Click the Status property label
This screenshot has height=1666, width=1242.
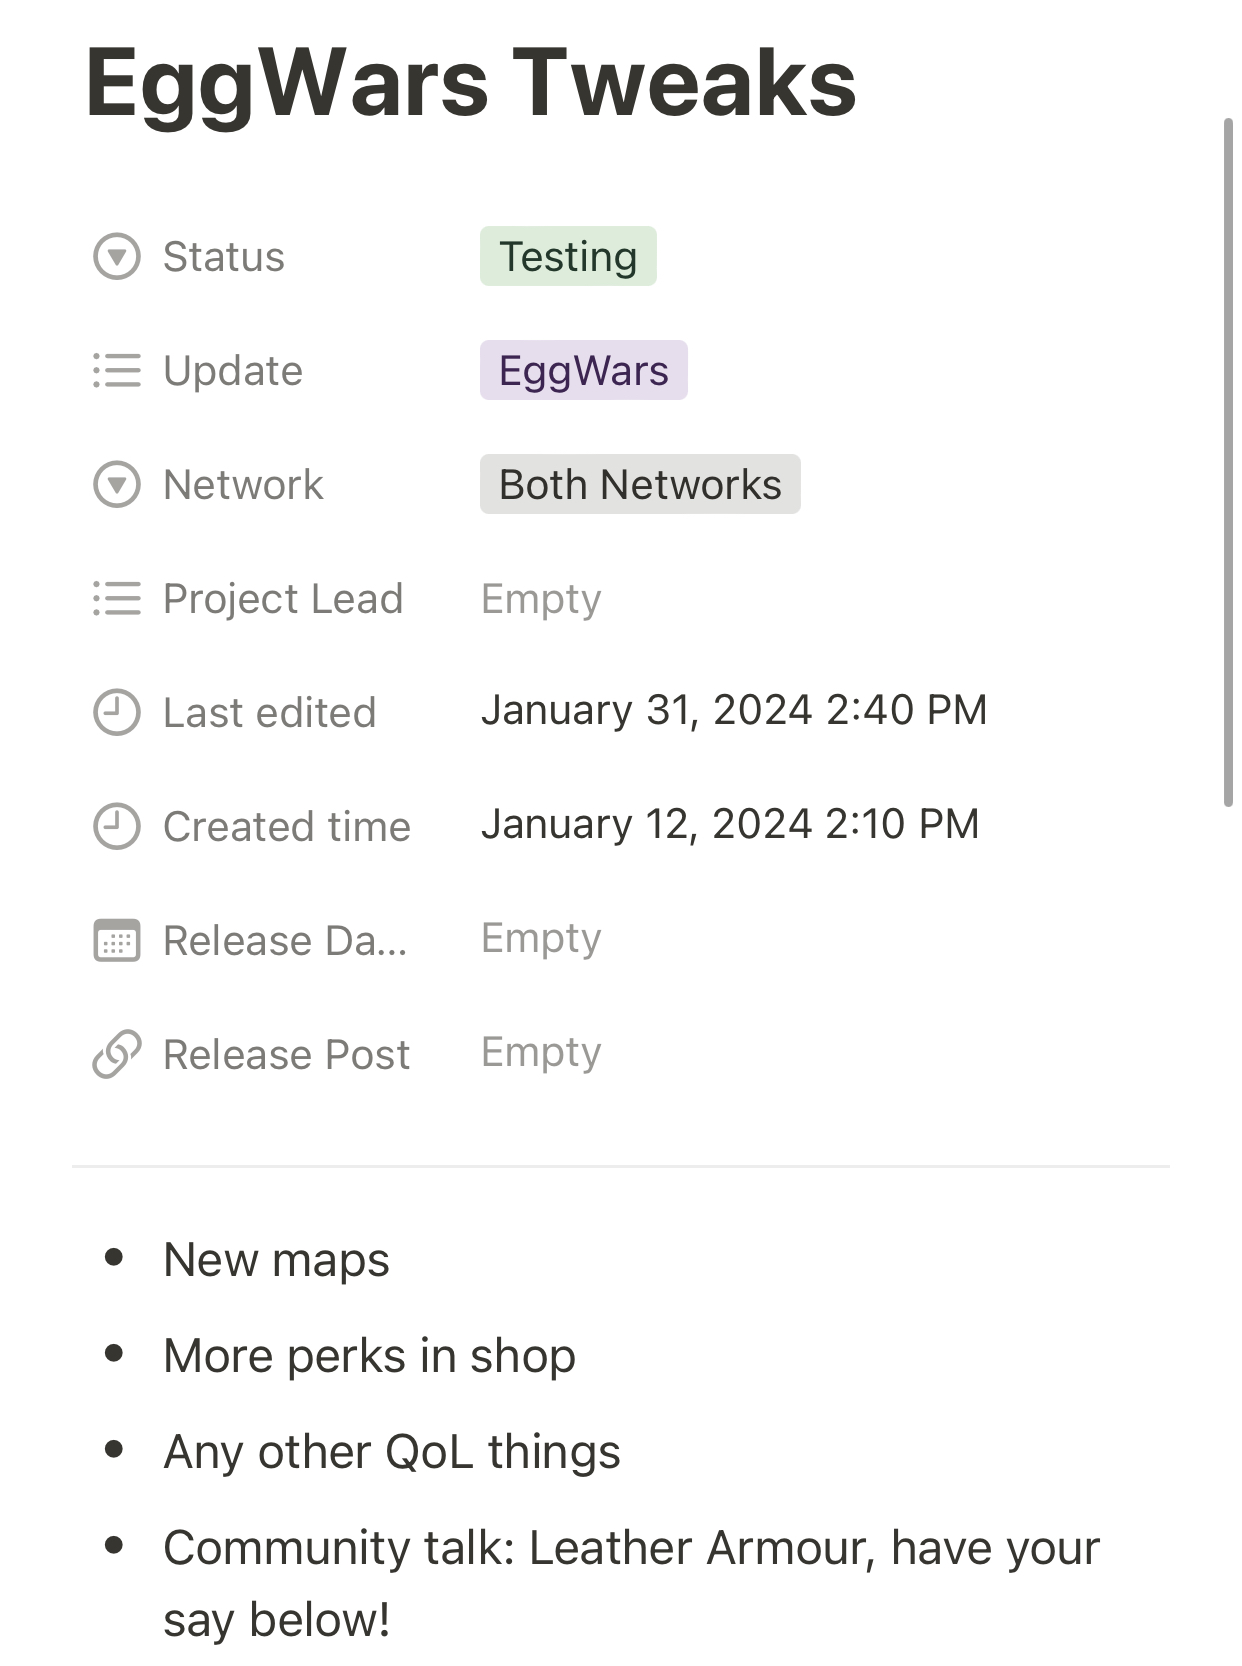coord(224,257)
